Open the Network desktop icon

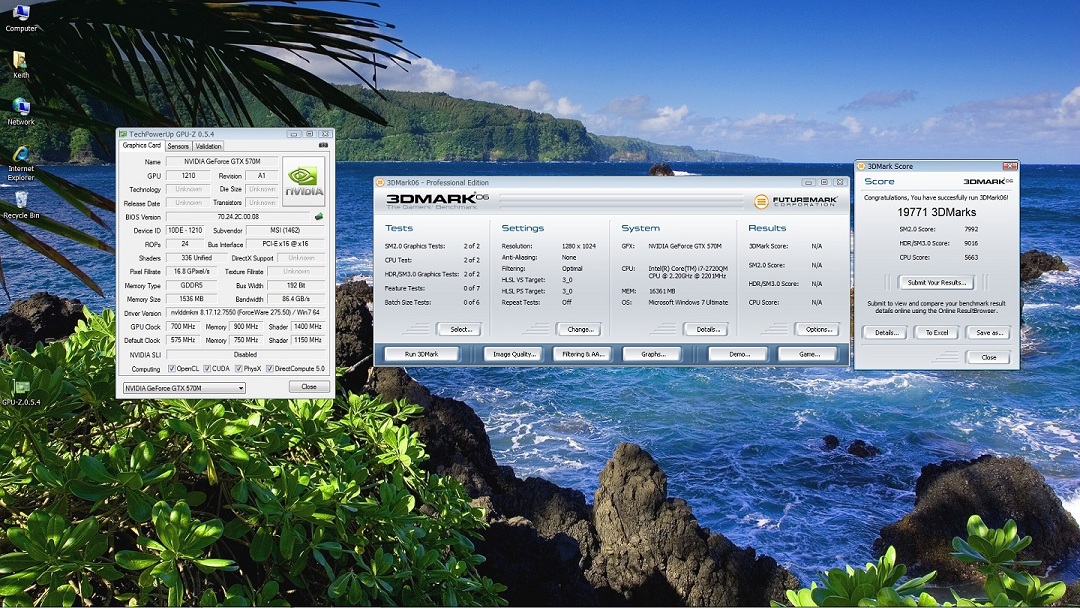[x=21, y=111]
